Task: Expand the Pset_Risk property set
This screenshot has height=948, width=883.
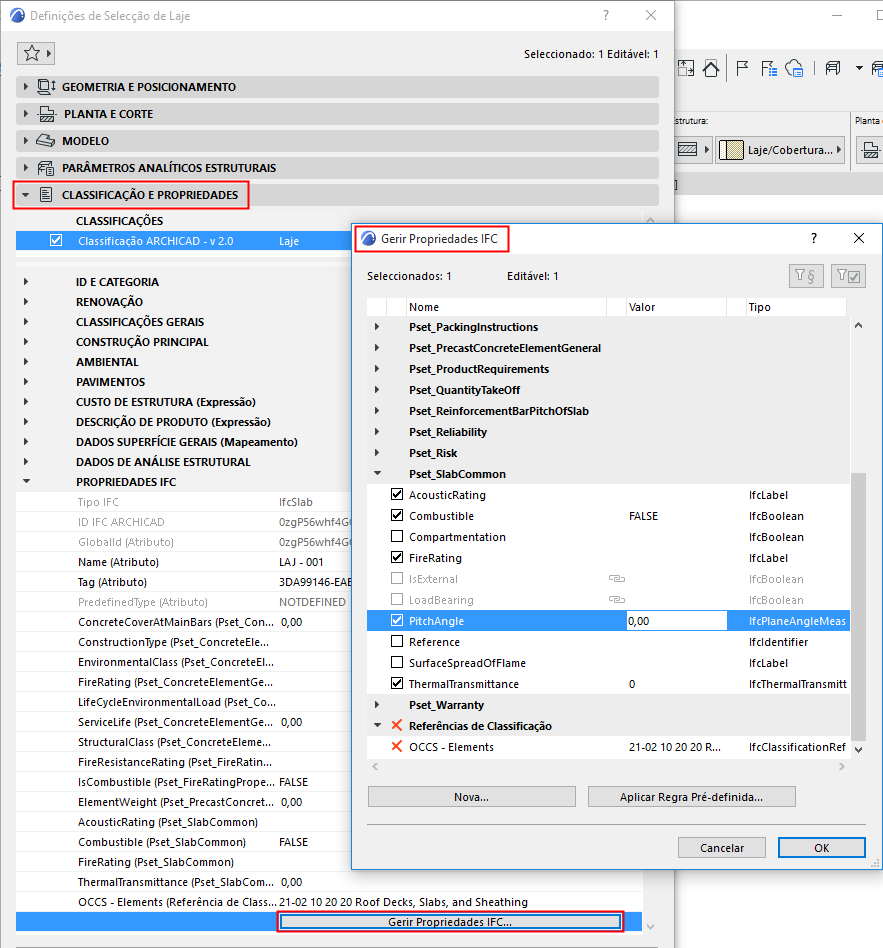Action: pos(378,452)
